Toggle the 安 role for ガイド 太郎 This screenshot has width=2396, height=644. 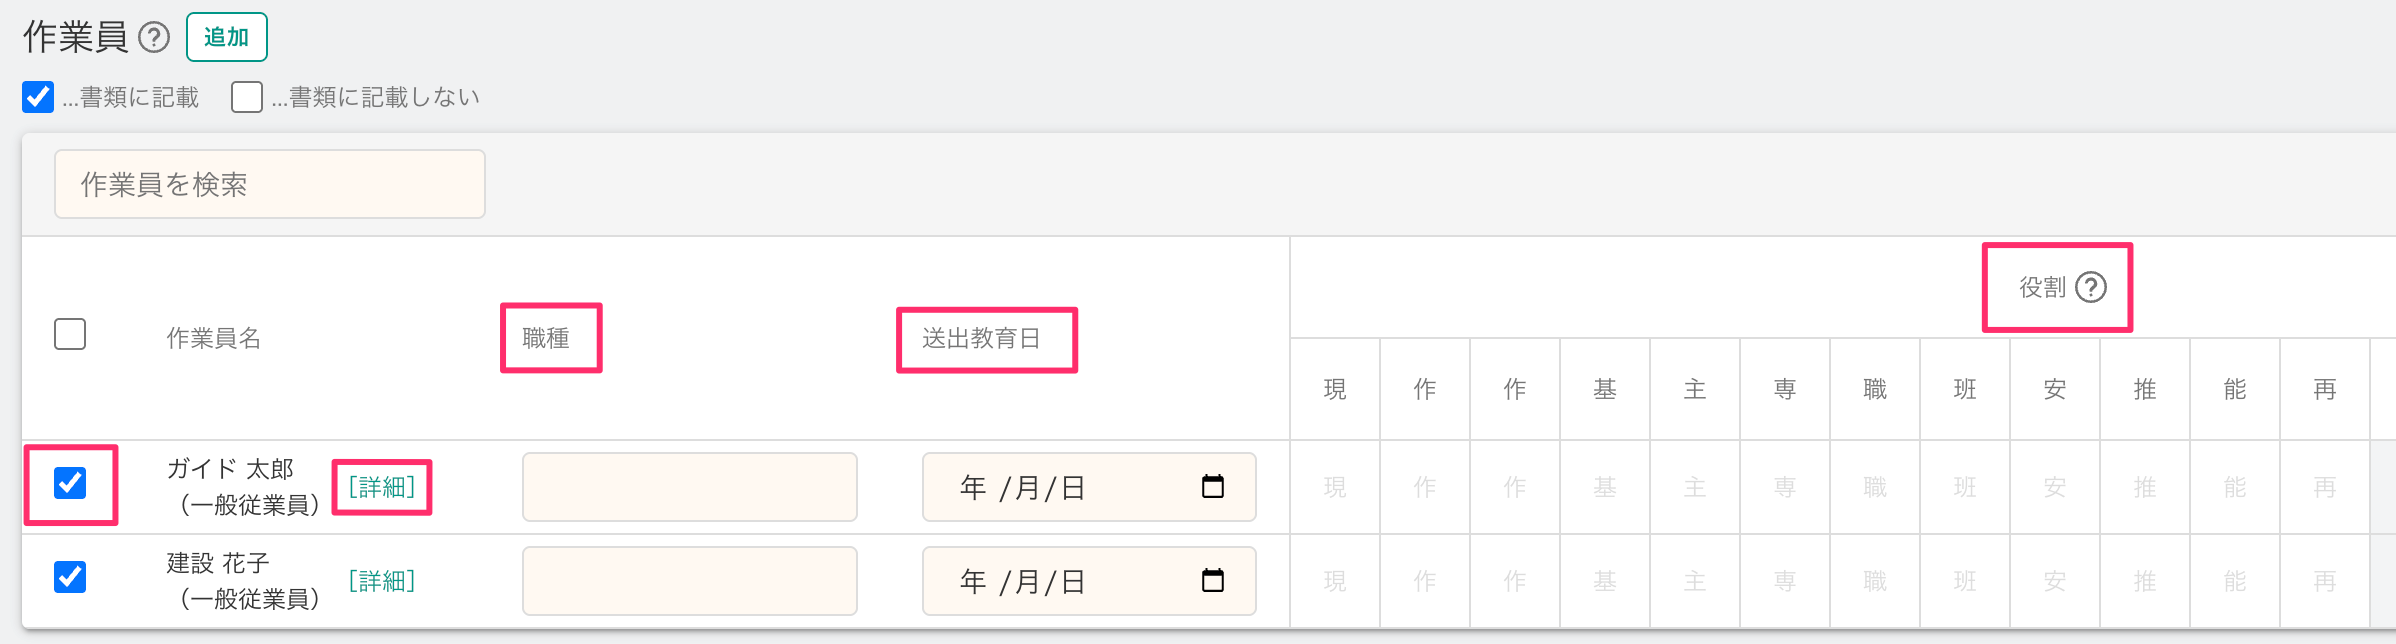pos(2055,488)
